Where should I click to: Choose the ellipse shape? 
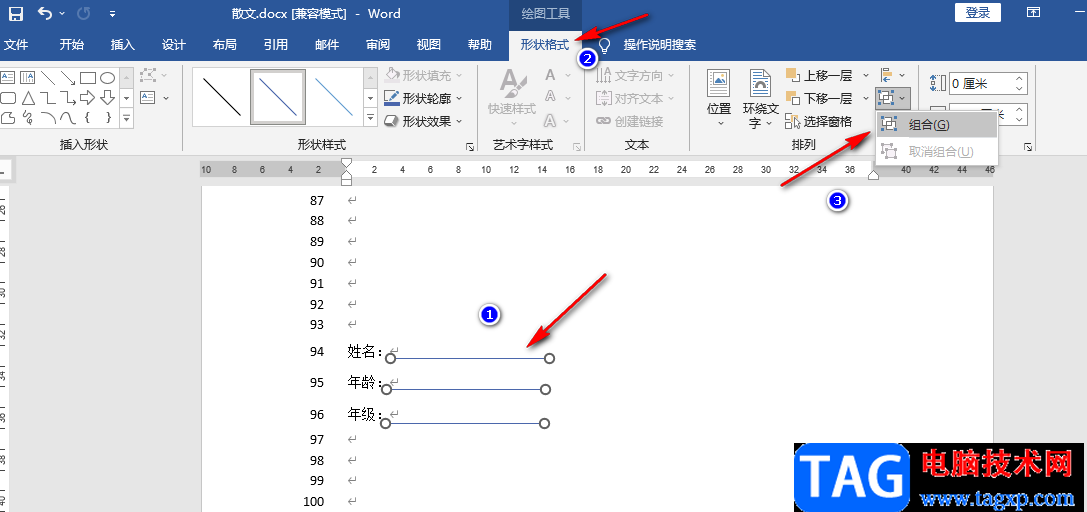point(107,77)
